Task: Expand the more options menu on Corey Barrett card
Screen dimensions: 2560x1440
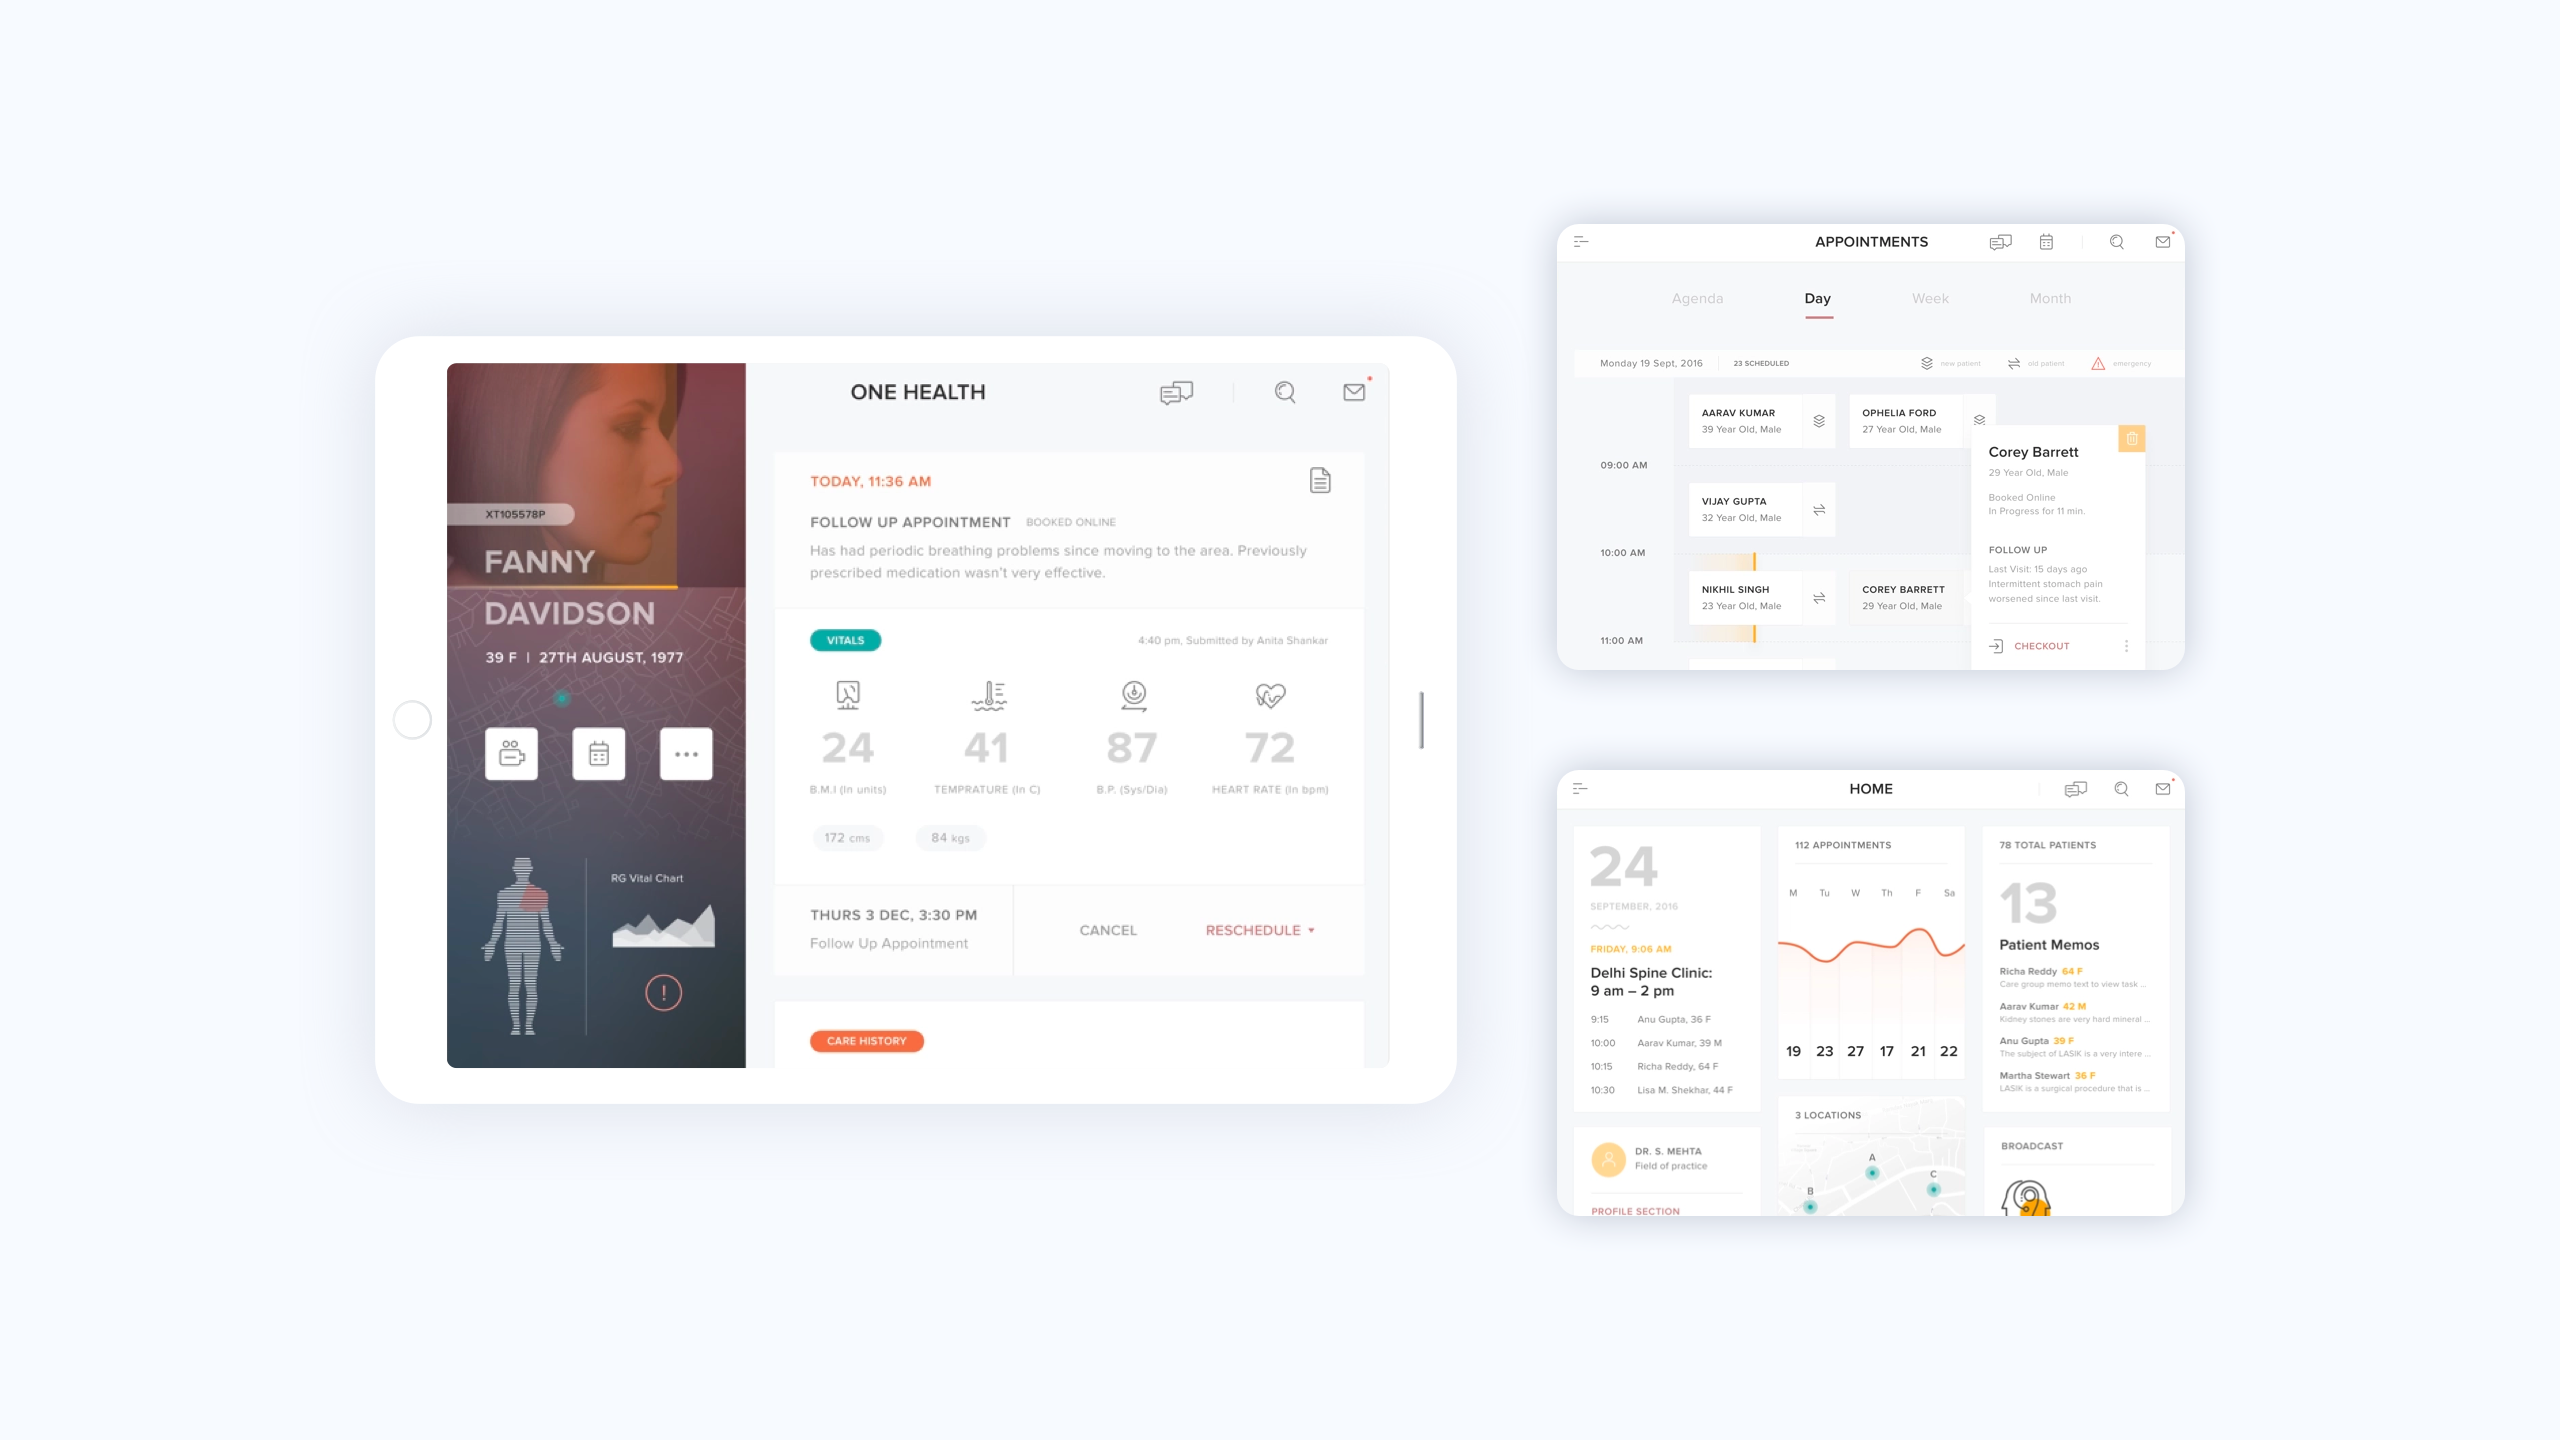Action: [2126, 645]
